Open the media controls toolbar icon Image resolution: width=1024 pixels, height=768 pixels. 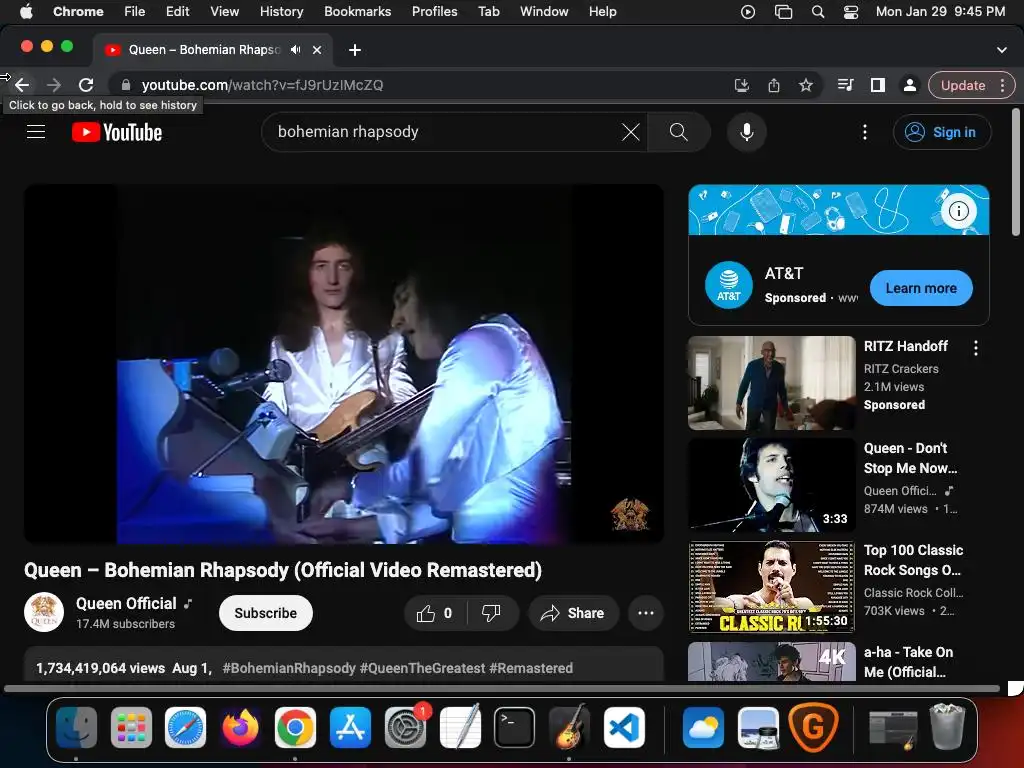pos(846,85)
